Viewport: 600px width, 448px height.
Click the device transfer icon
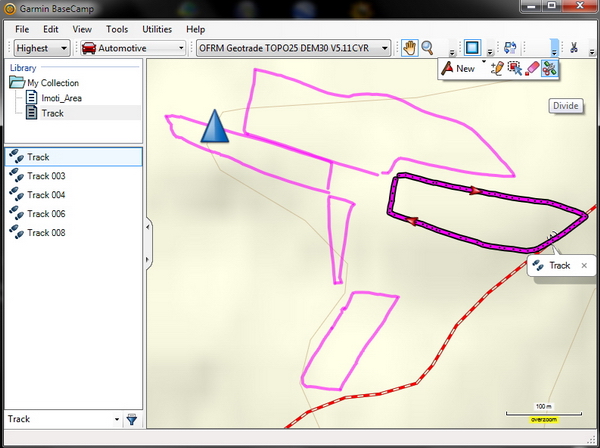tap(510, 48)
